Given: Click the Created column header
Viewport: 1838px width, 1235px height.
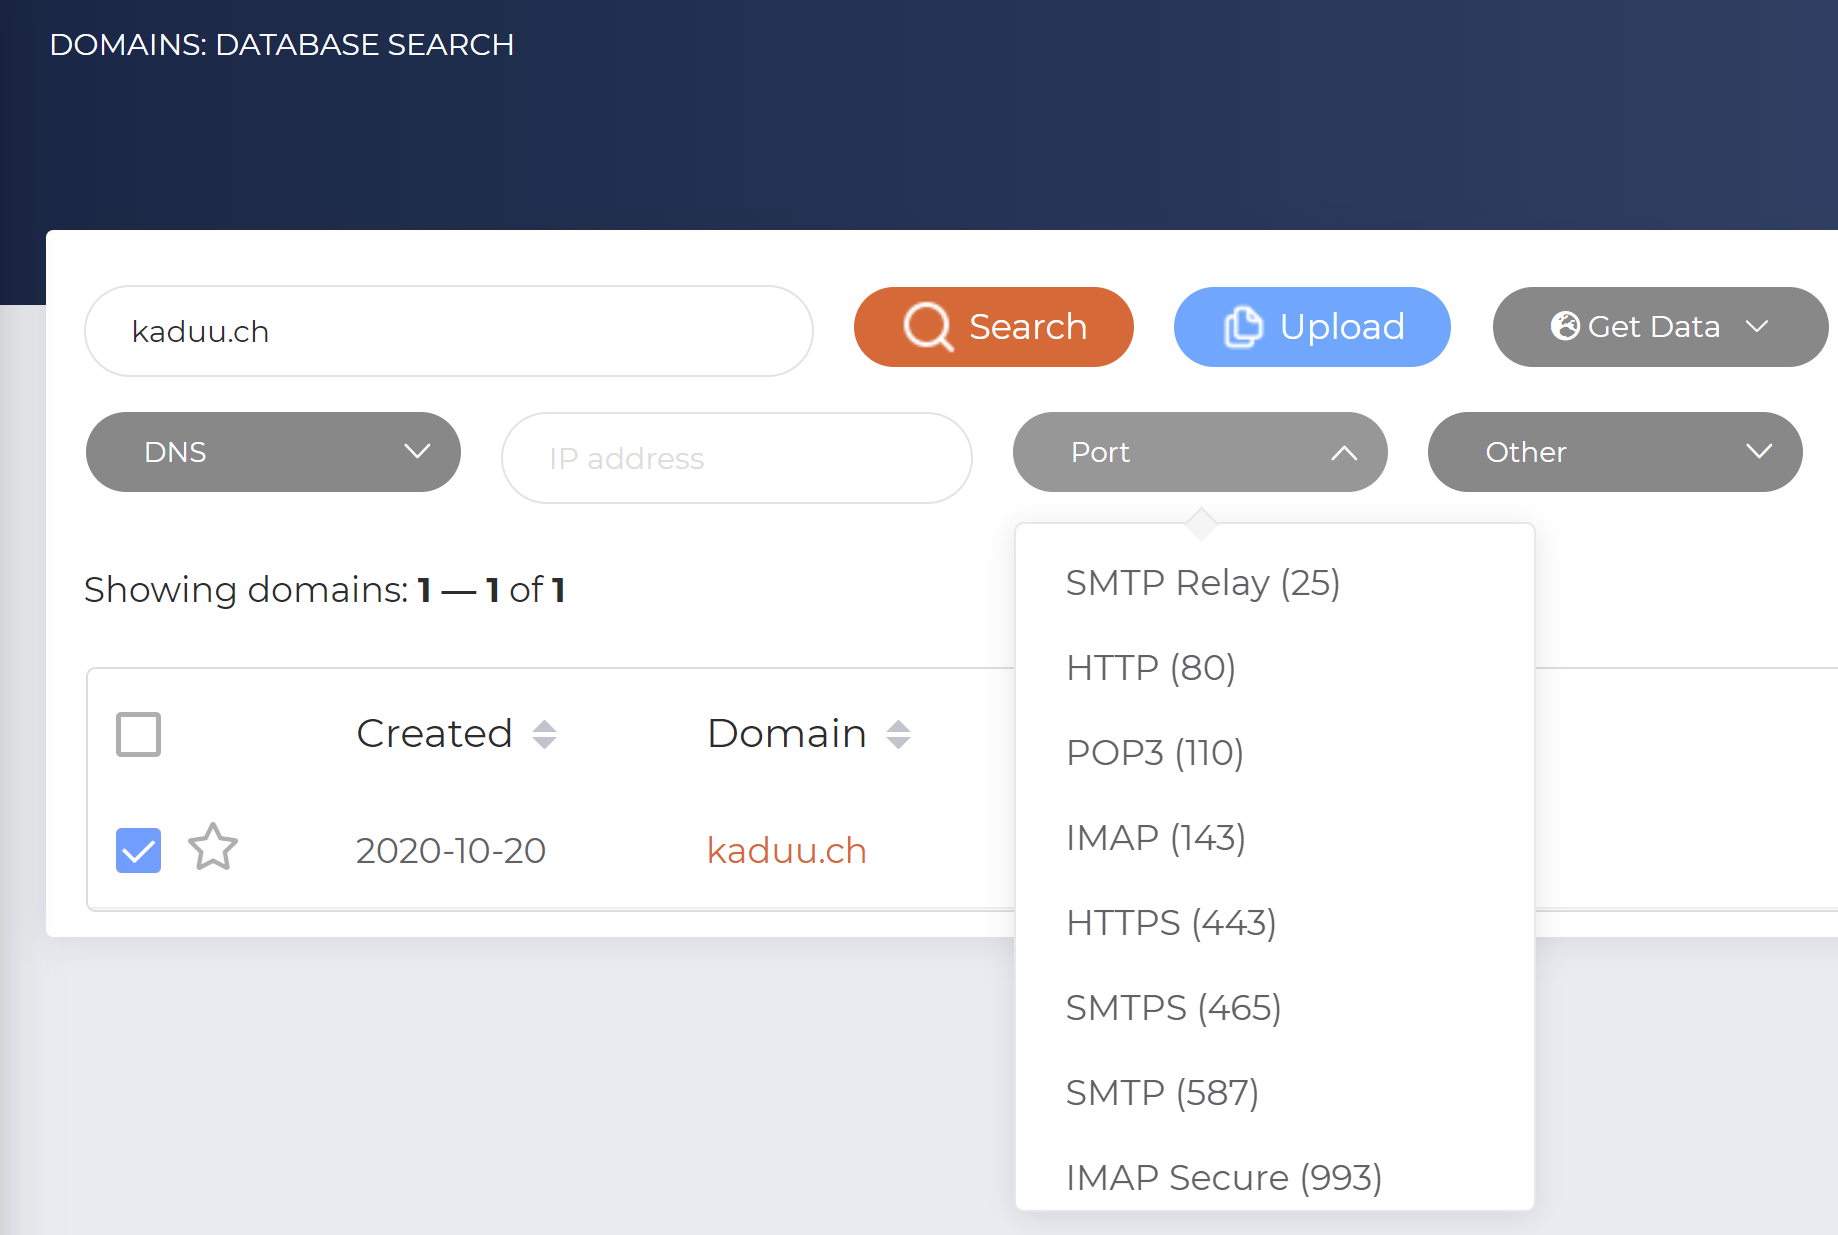Looking at the screenshot, I should pyautogui.click(x=434, y=733).
